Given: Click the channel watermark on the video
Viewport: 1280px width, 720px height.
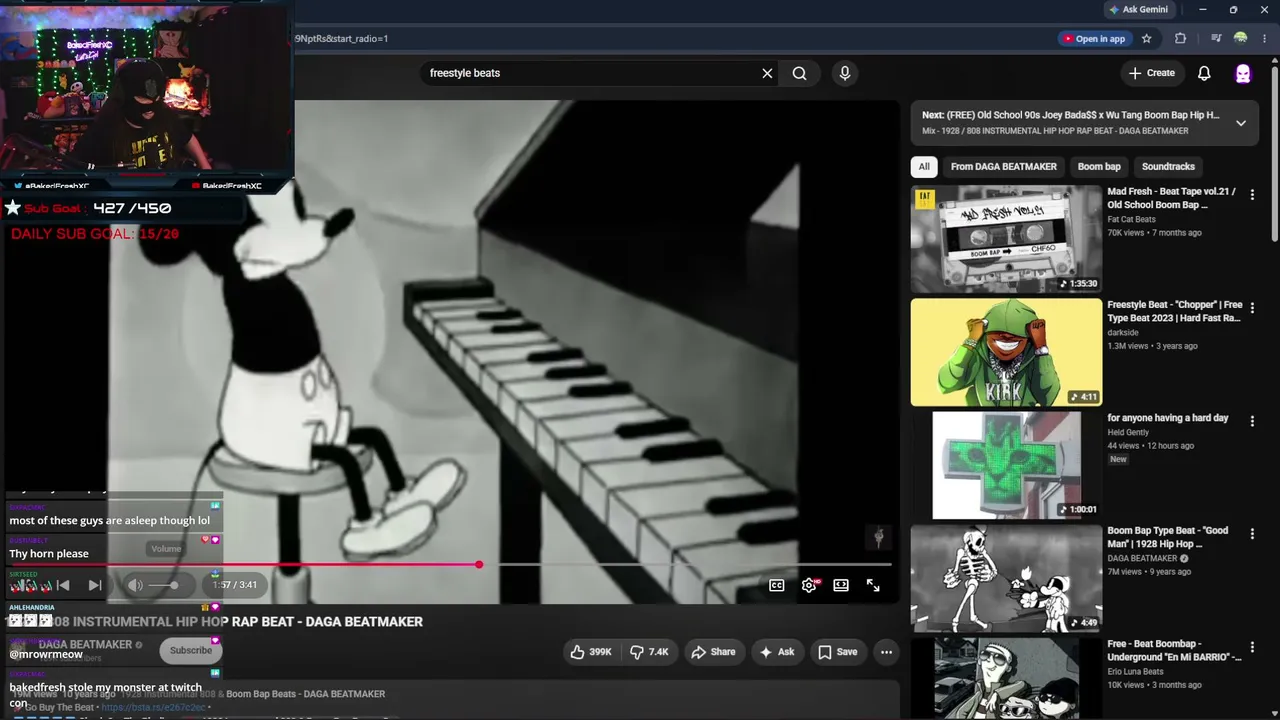Looking at the screenshot, I should [x=879, y=537].
